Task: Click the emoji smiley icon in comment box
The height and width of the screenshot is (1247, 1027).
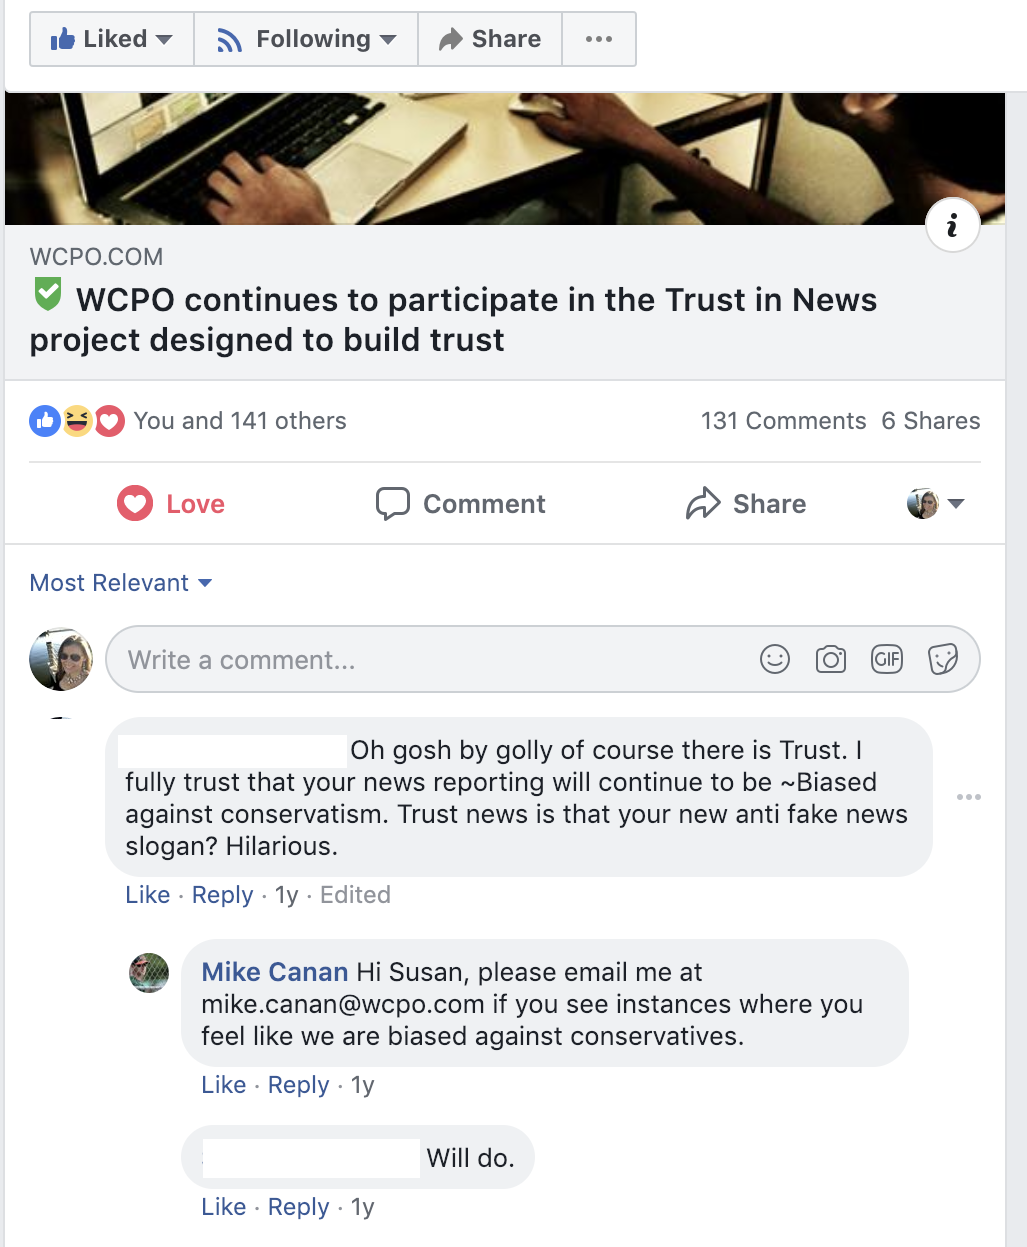Action: [x=775, y=659]
